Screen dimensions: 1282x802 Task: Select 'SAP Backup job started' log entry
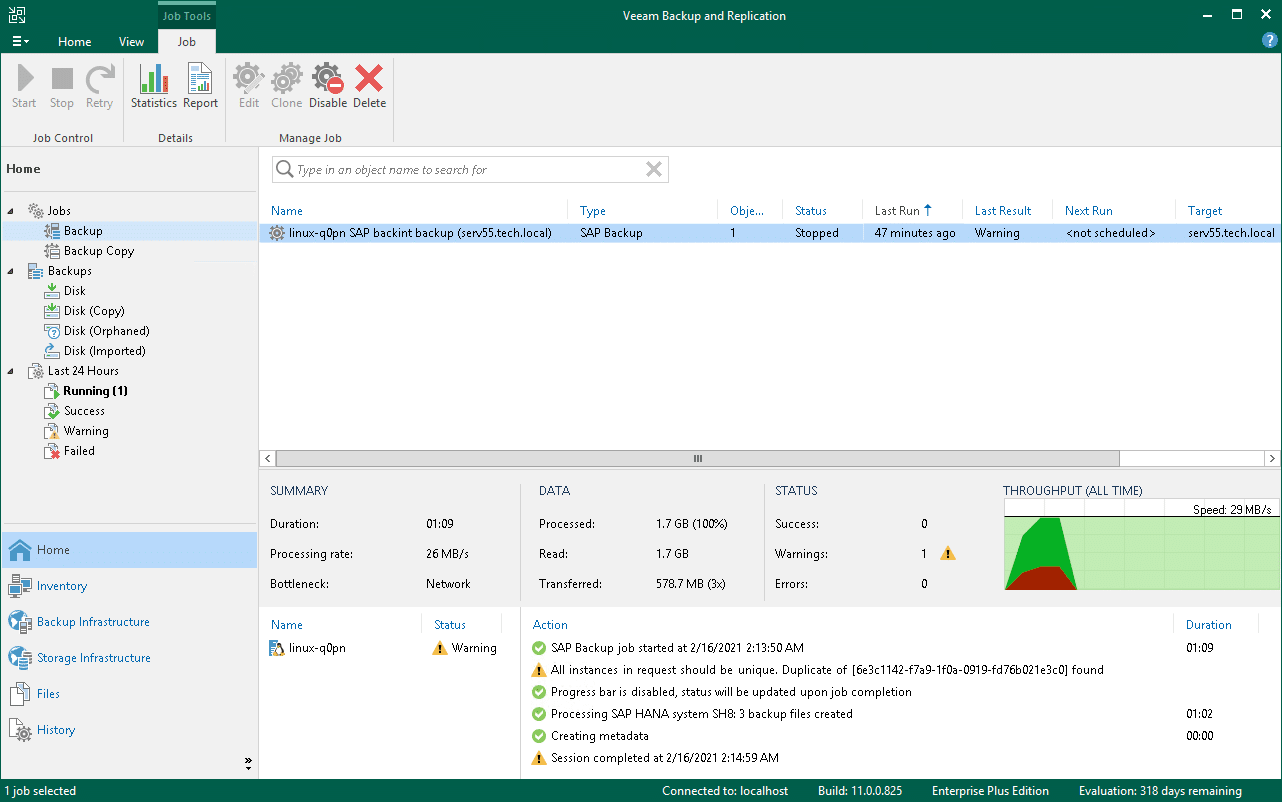point(677,648)
